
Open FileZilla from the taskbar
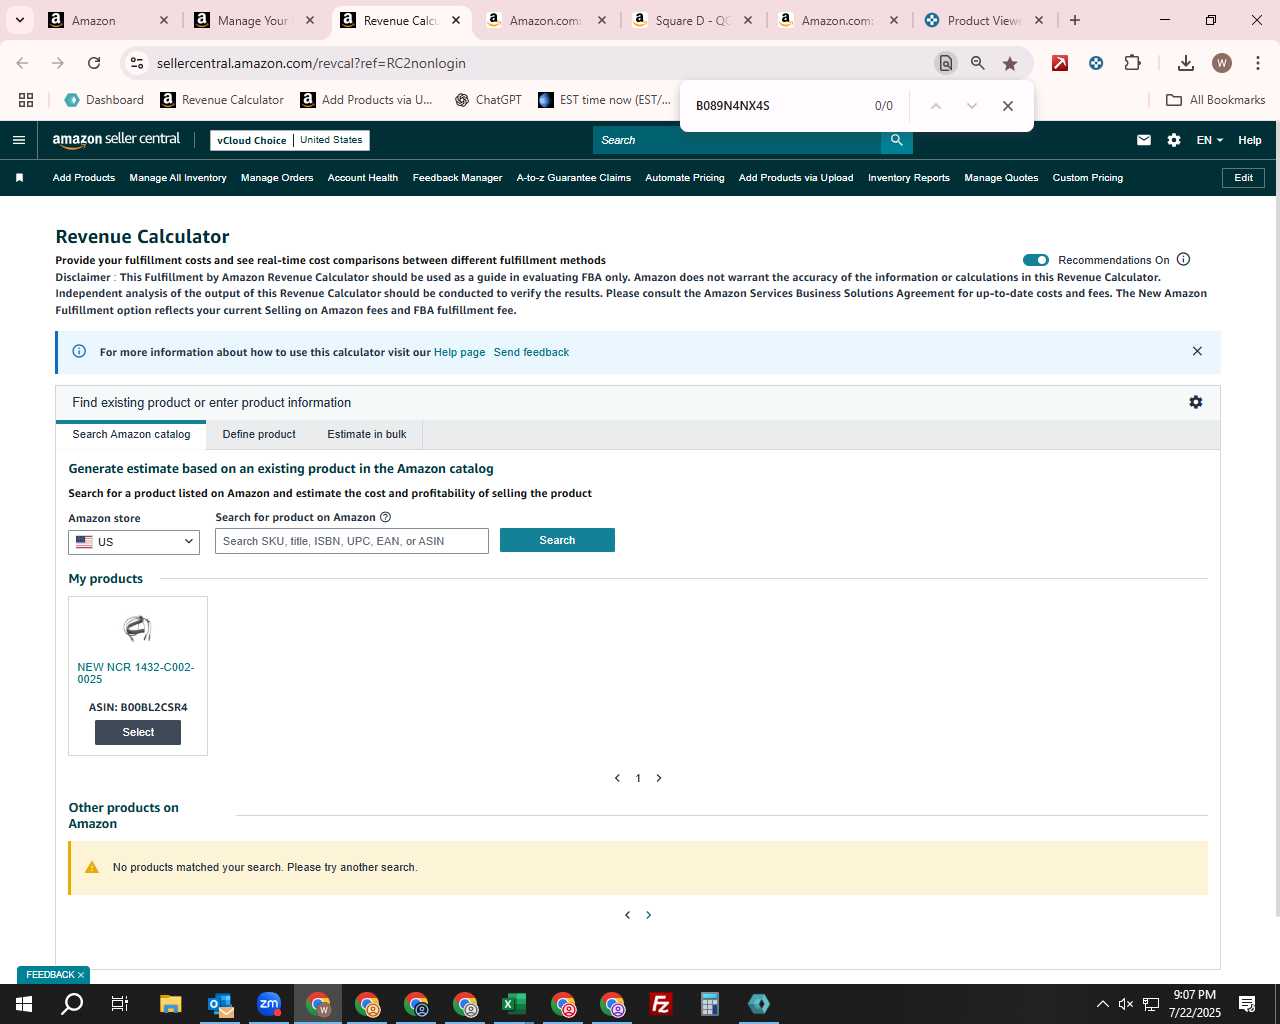tap(661, 1004)
